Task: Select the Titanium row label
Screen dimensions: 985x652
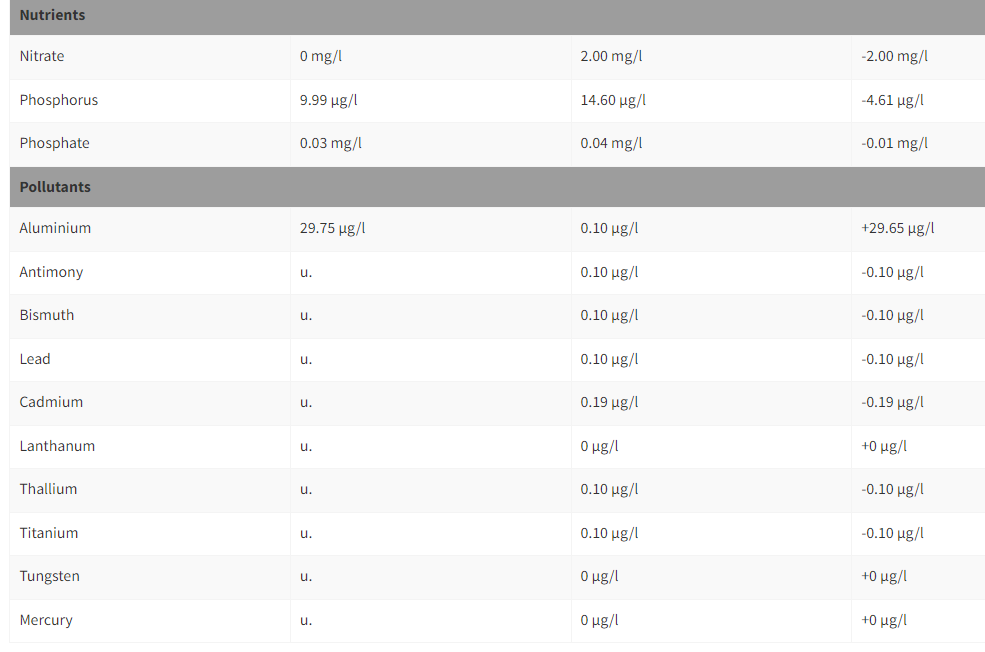Action: (49, 533)
